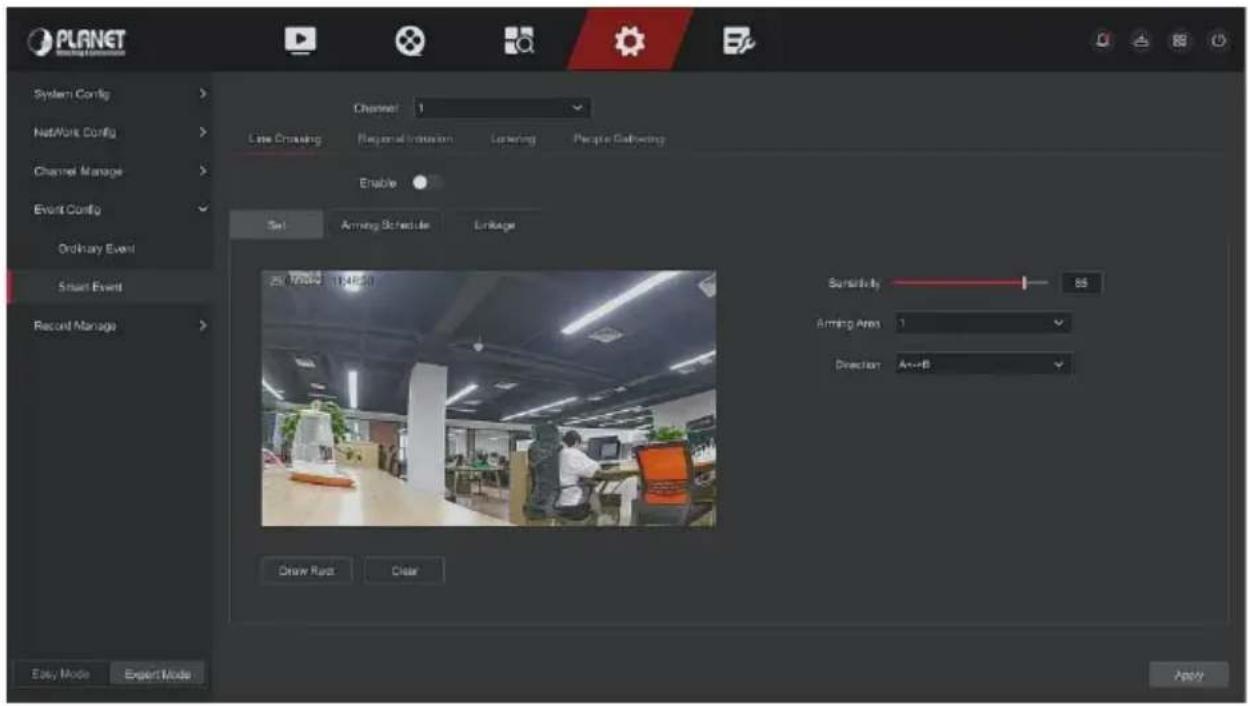This screenshot has height=706, width=1248.
Task: Click the Sensitivity slider handle
Action: (x=1026, y=284)
